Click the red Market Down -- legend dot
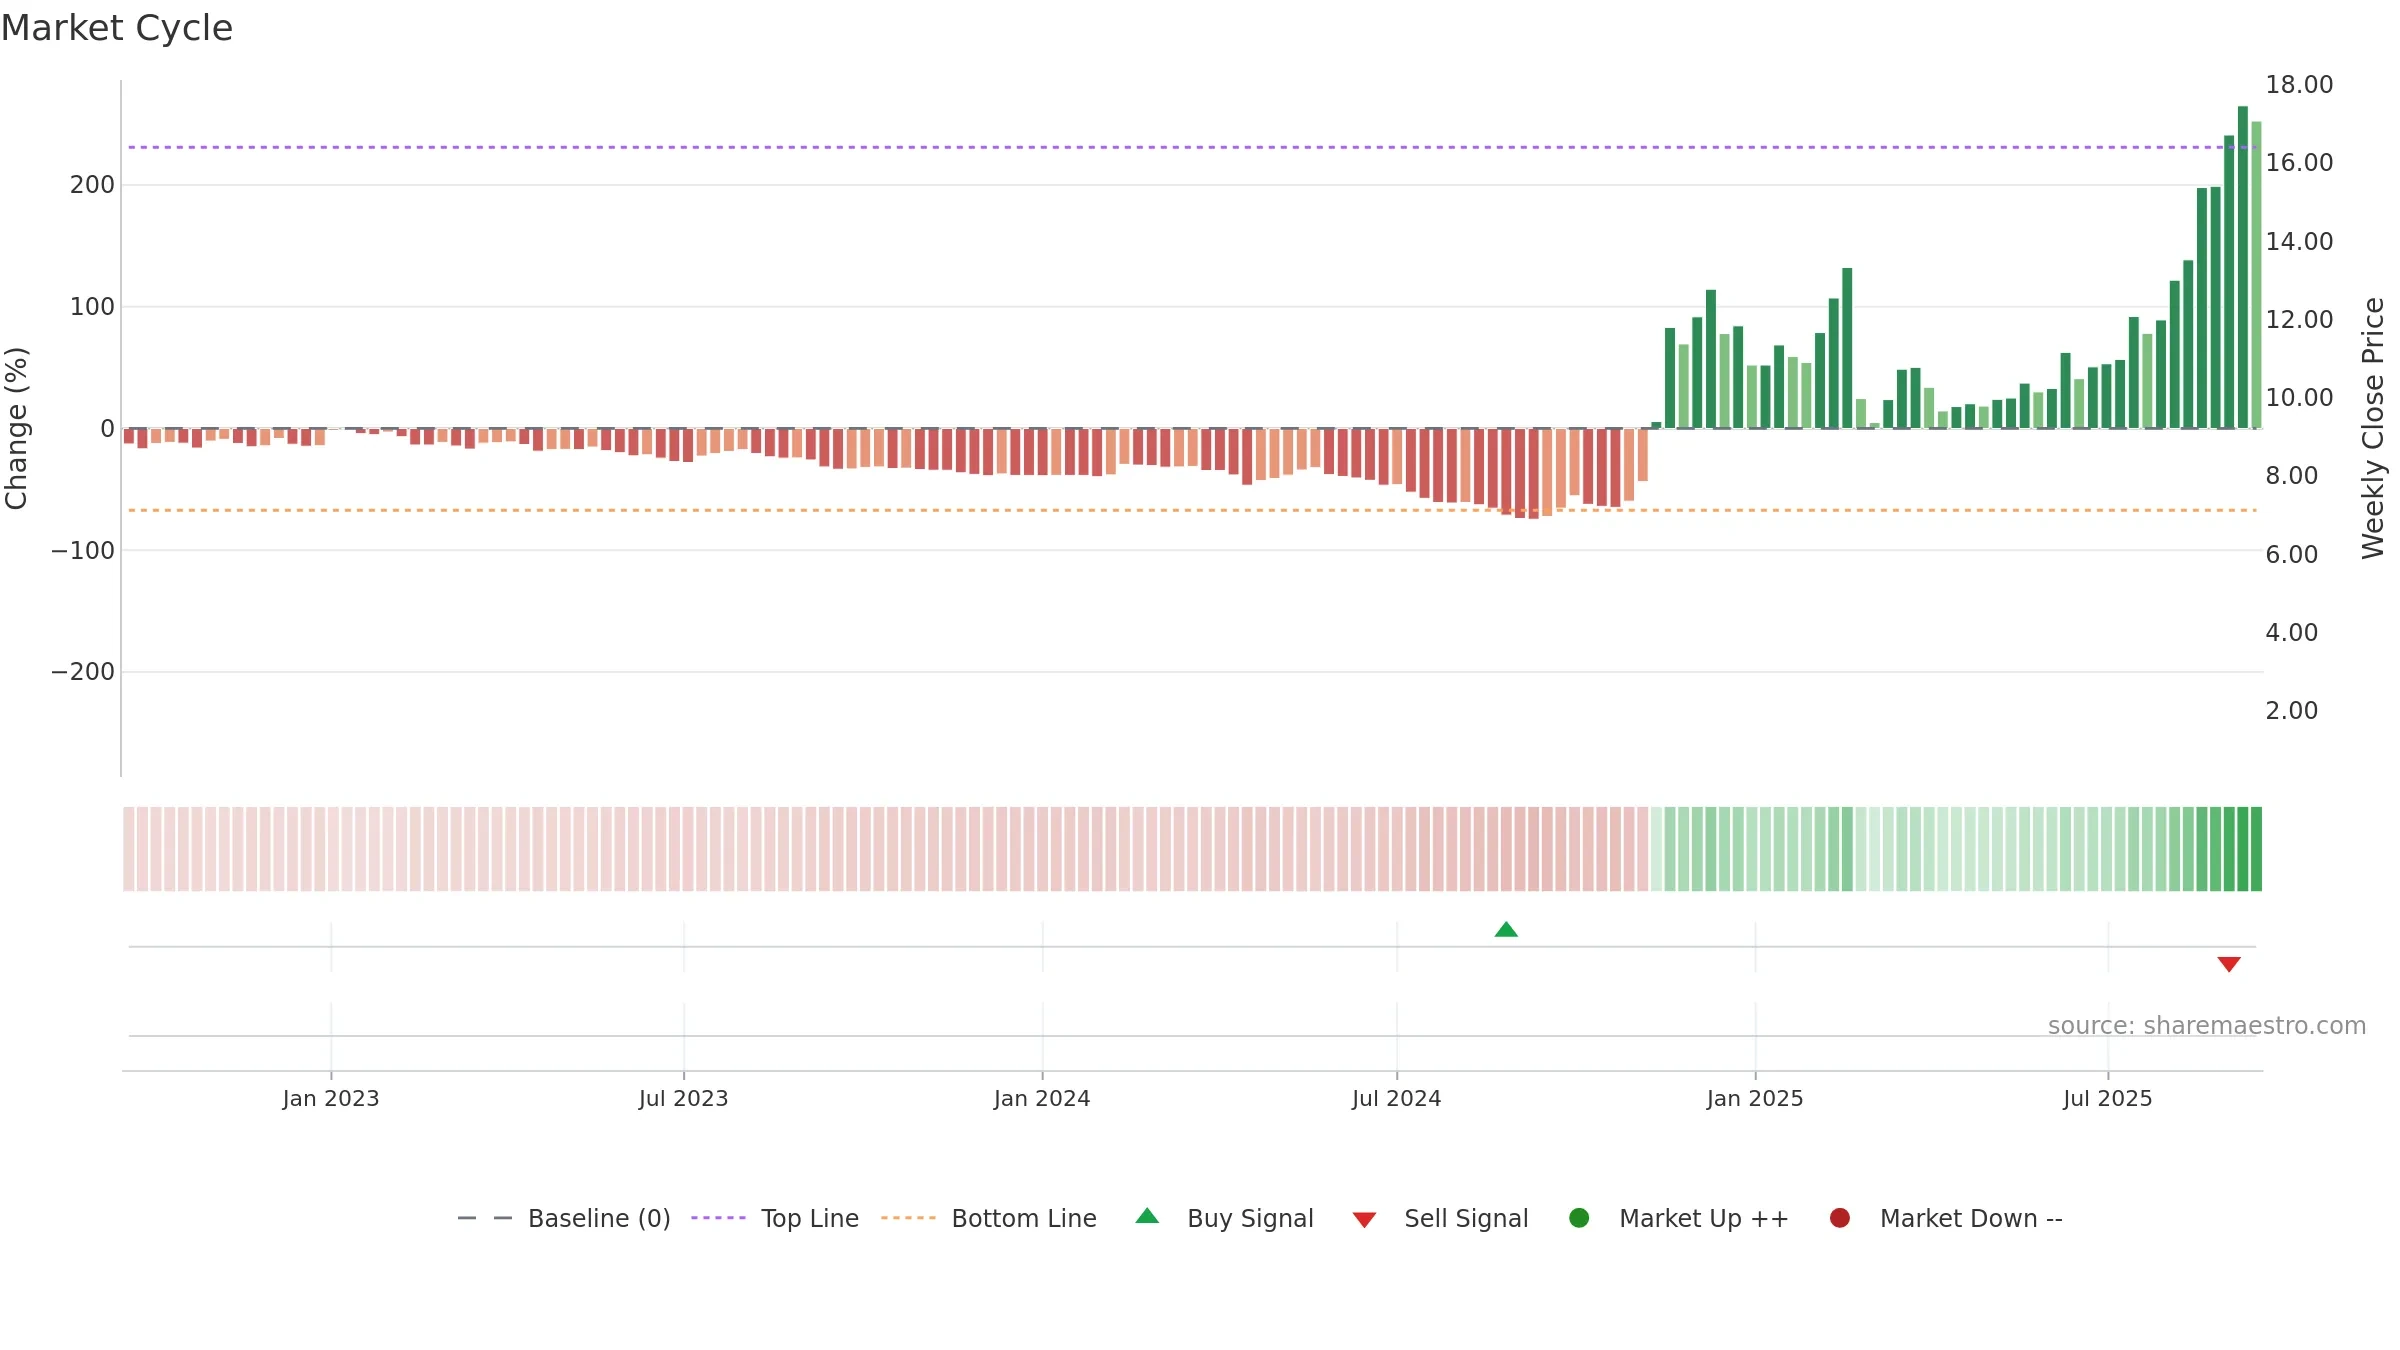The image size is (2400, 1350). point(1839,1218)
